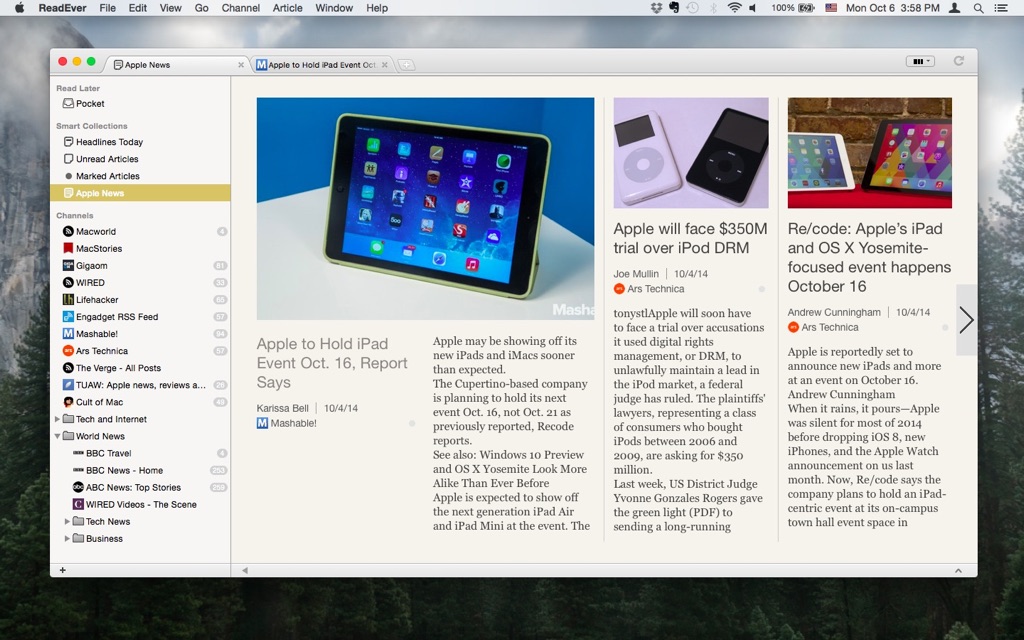1024x640 pixels.
Task: Click the Mashable! source under Karissa Bell
Action: point(287,423)
